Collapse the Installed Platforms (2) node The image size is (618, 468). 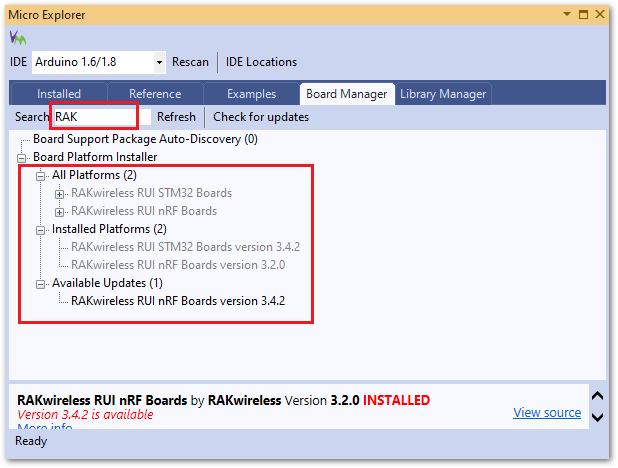point(41,230)
